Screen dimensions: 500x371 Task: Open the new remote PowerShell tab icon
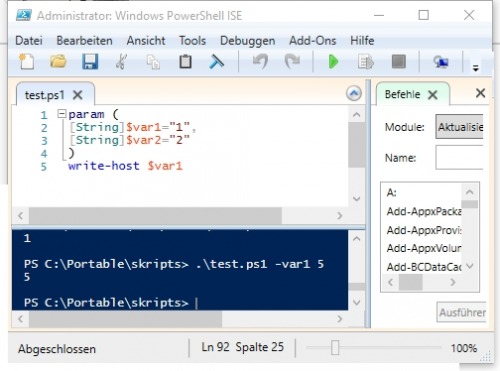441,62
